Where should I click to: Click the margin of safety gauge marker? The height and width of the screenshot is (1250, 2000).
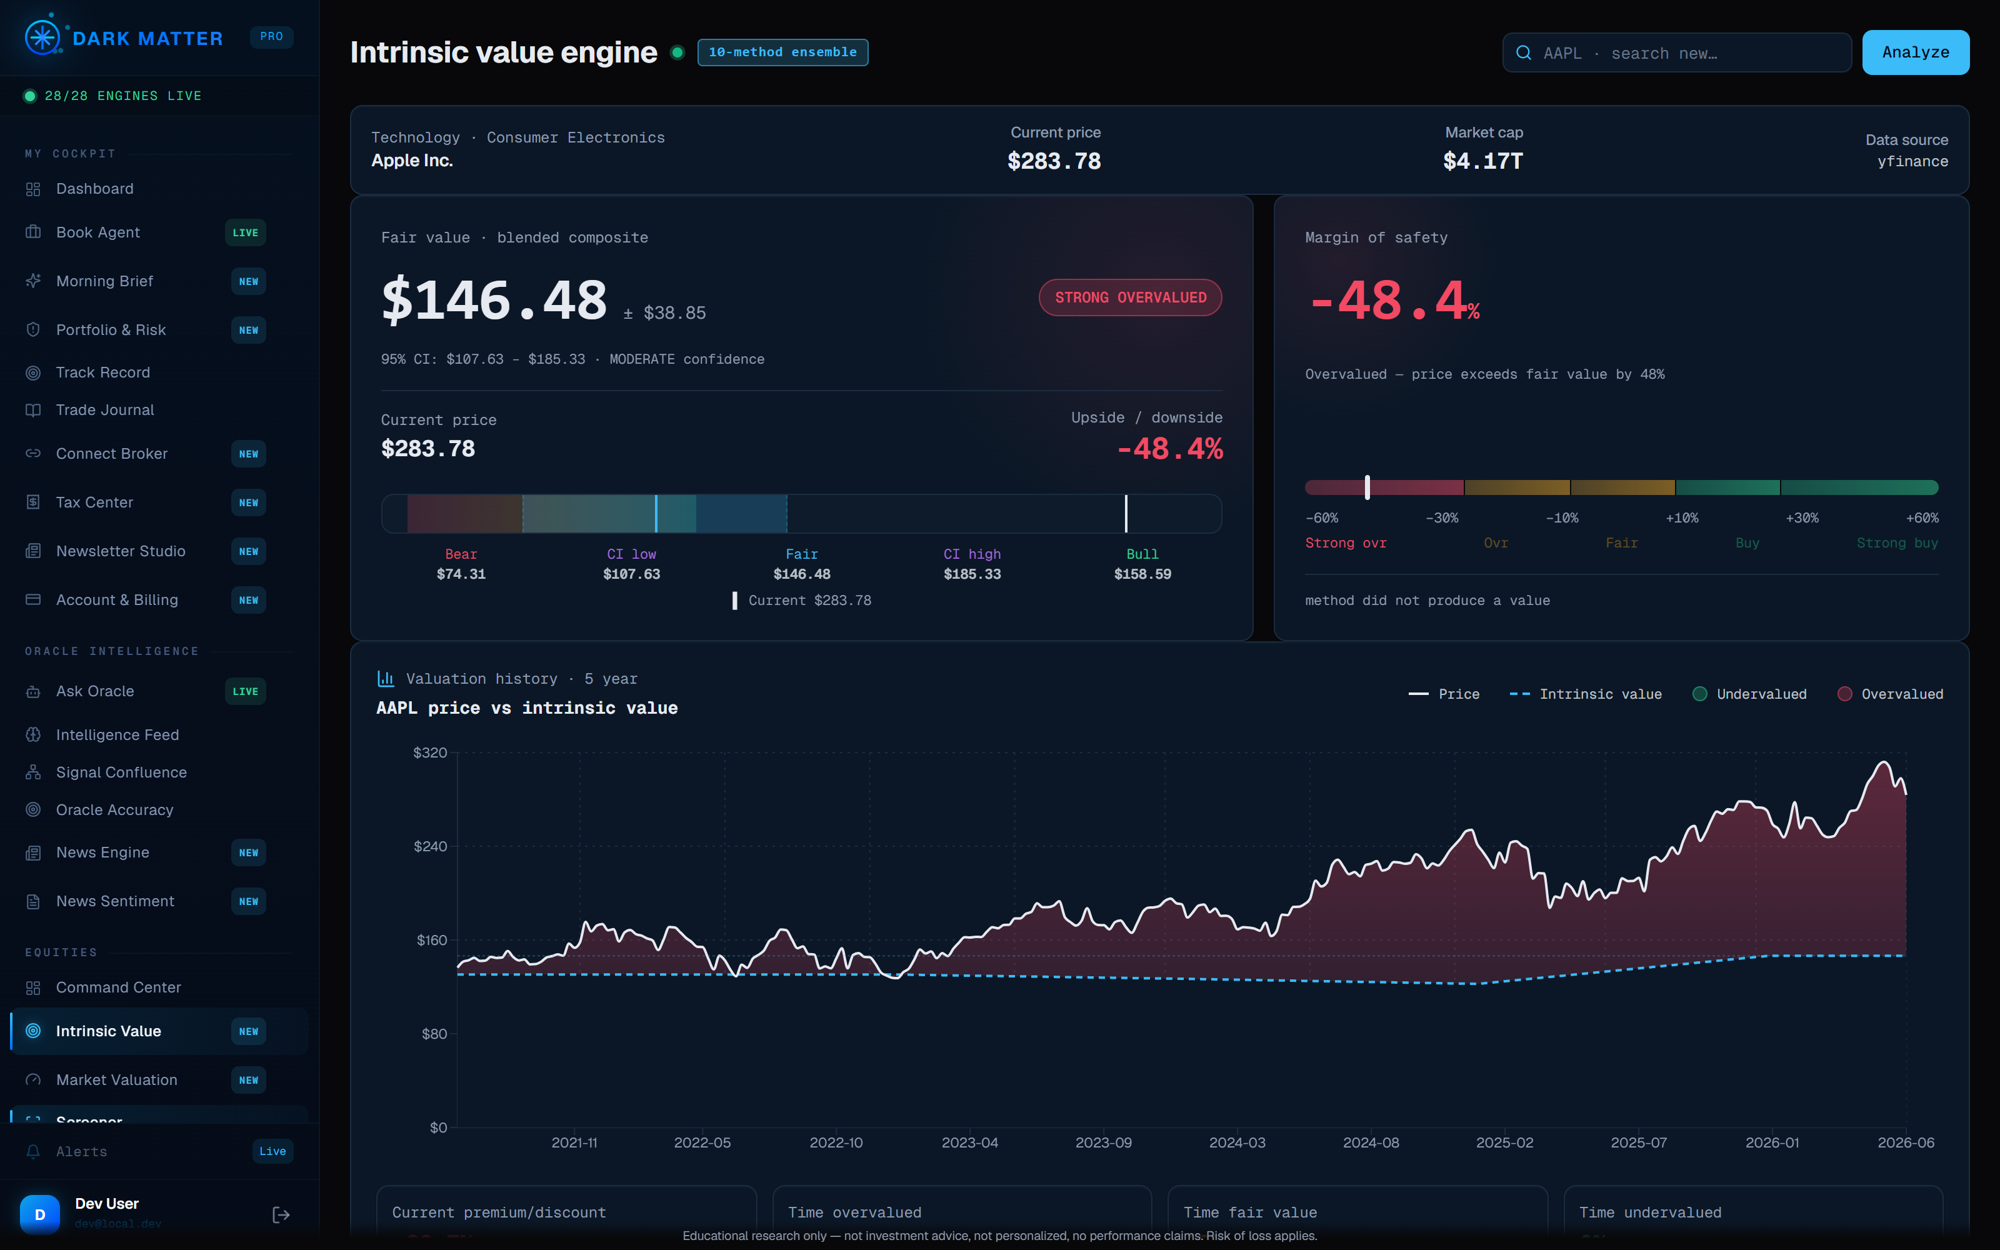click(1367, 487)
